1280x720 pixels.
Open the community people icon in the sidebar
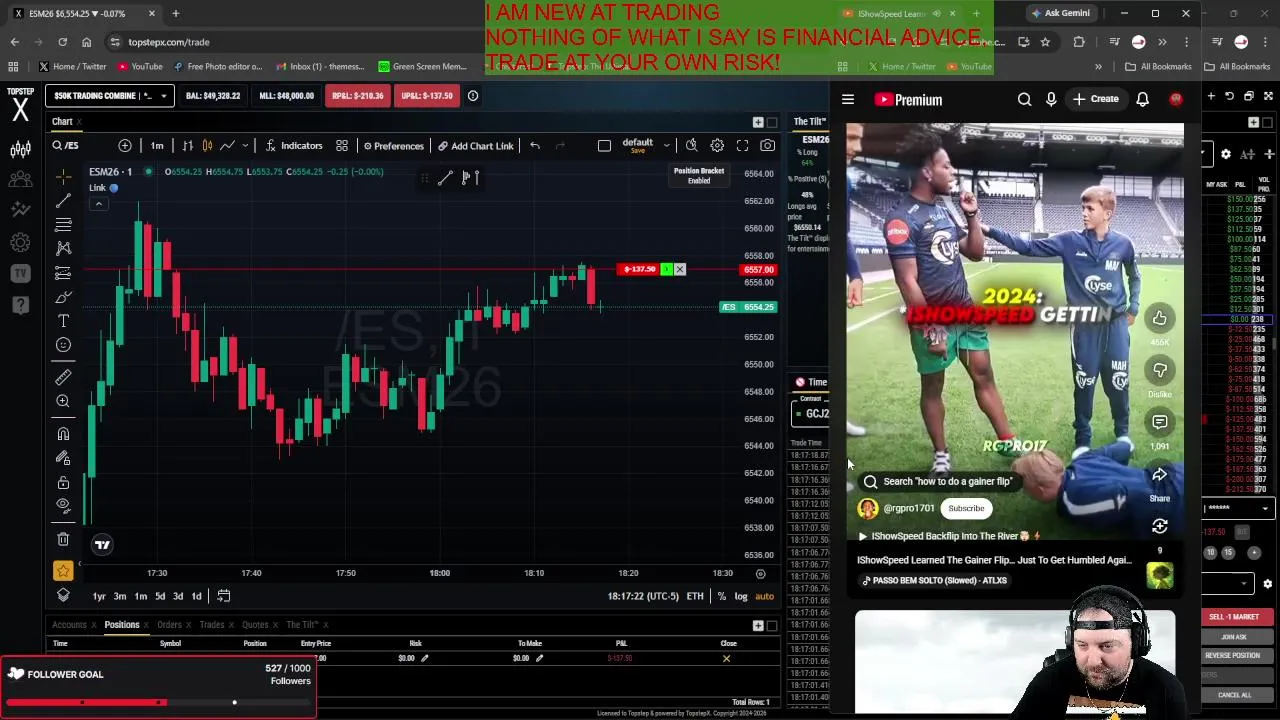[20, 180]
